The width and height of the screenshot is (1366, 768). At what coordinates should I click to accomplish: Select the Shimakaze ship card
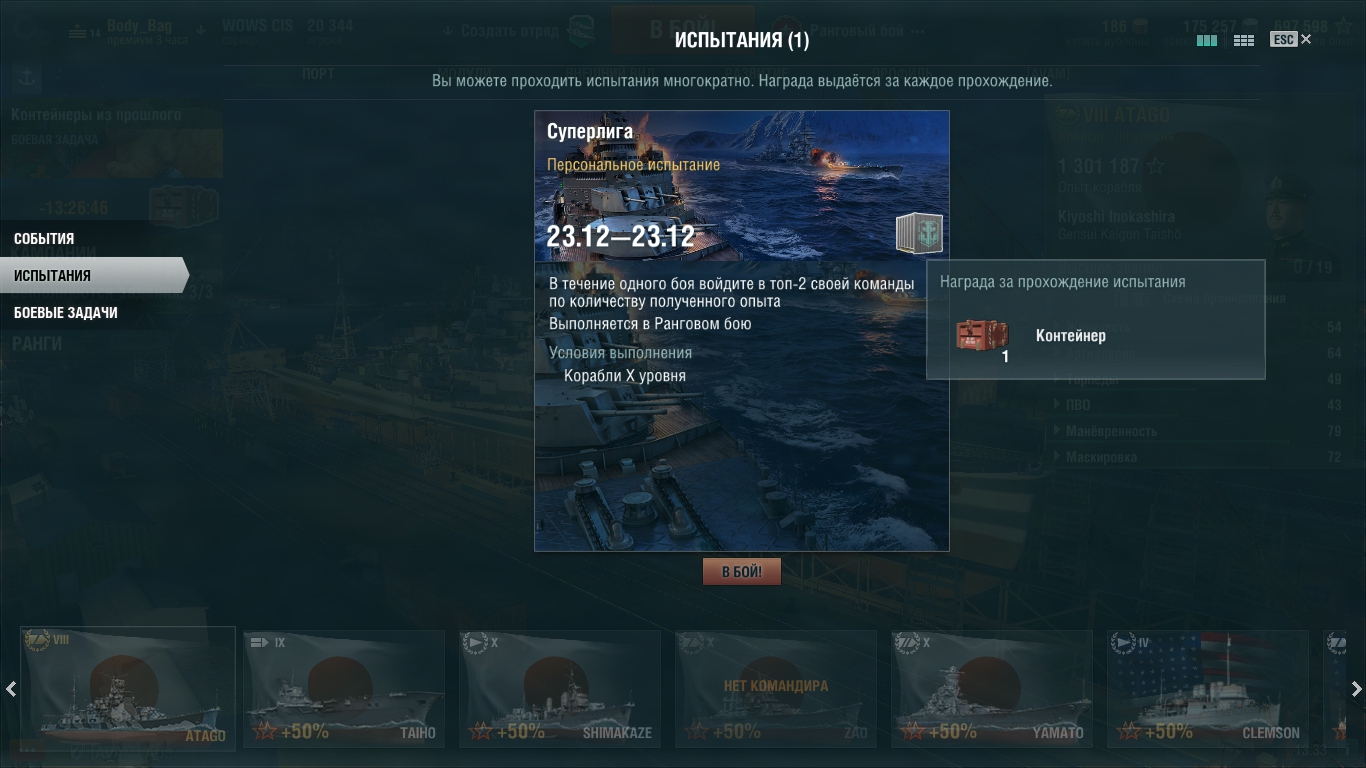[x=560, y=689]
